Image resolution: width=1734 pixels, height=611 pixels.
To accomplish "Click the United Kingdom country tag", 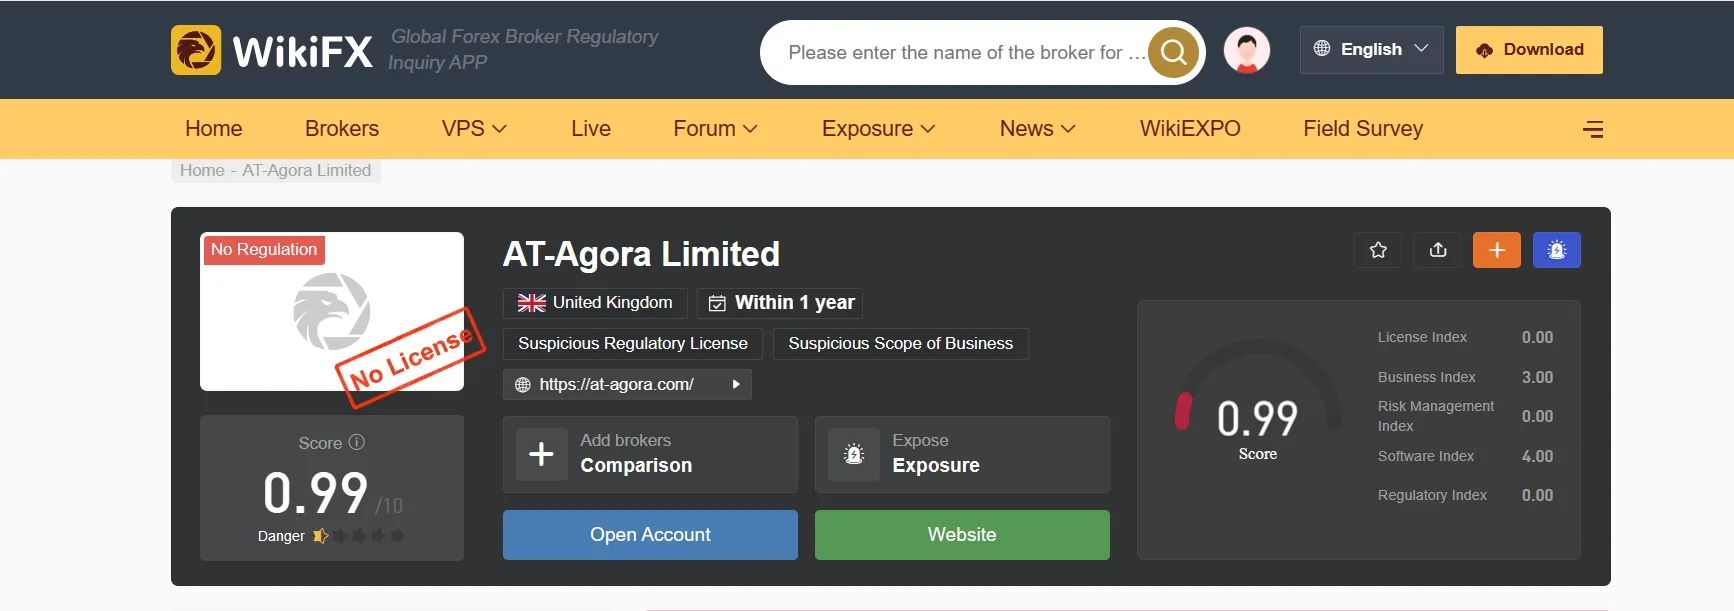I will click(595, 303).
